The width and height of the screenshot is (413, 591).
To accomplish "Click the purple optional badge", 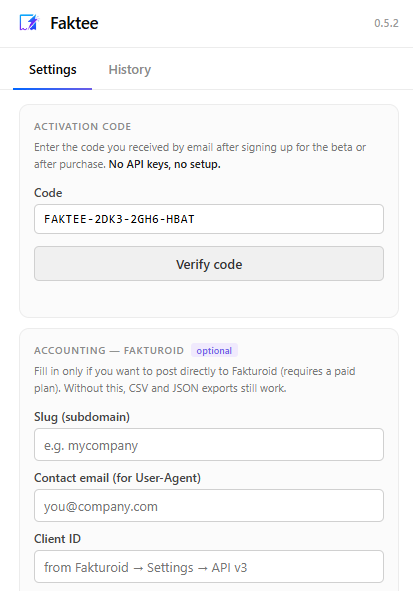I will 214,351.
